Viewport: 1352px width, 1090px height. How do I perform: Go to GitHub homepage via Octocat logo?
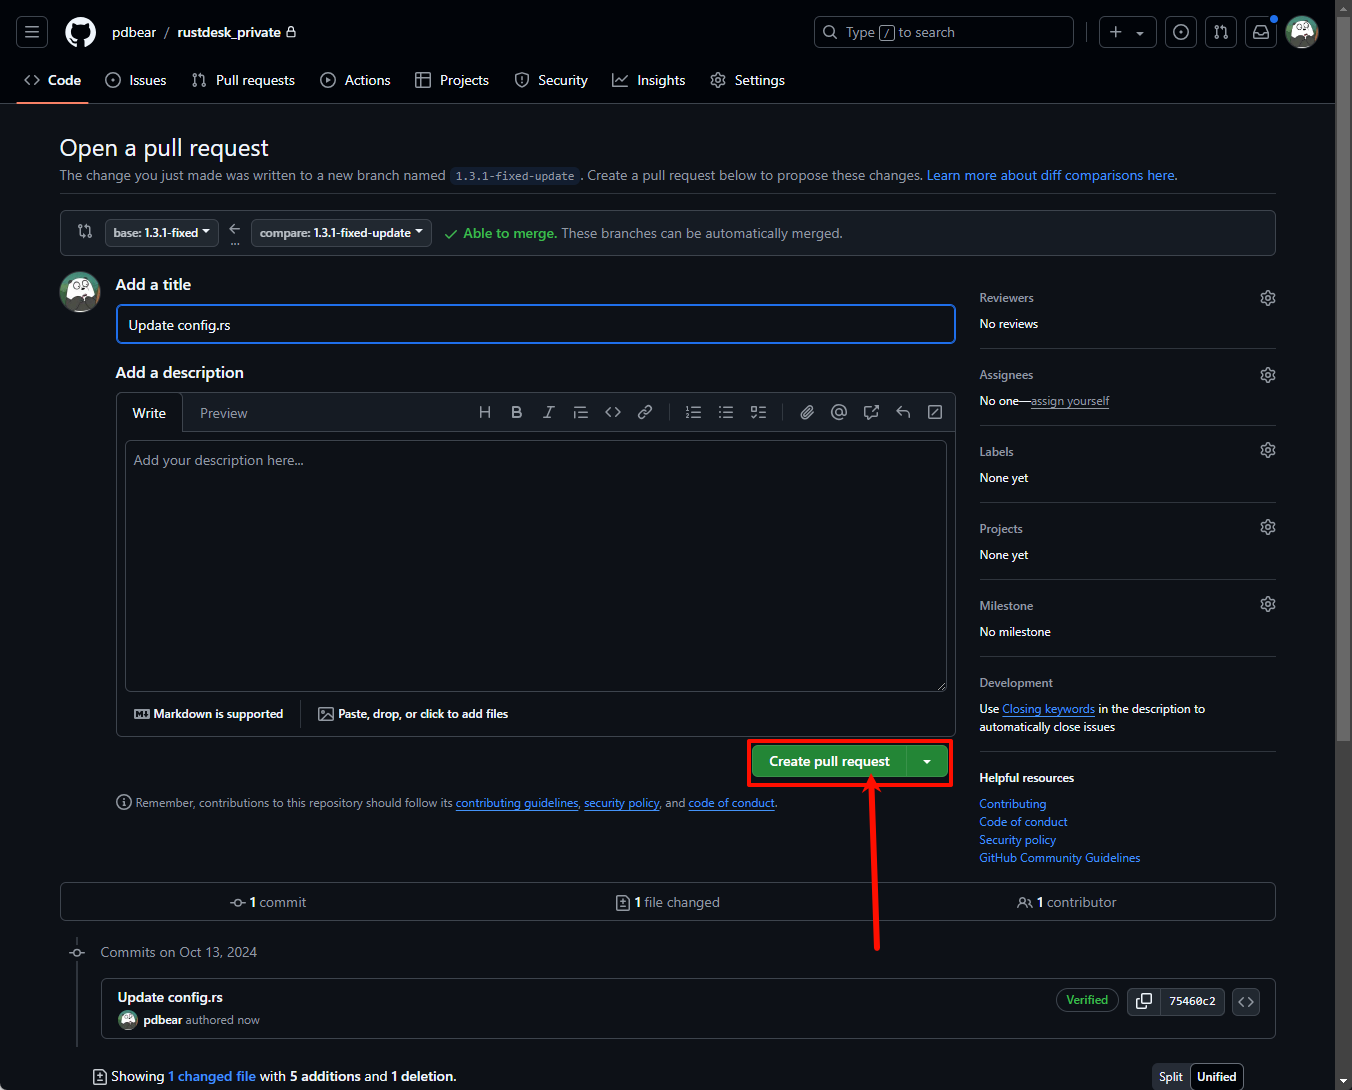tap(81, 32)
